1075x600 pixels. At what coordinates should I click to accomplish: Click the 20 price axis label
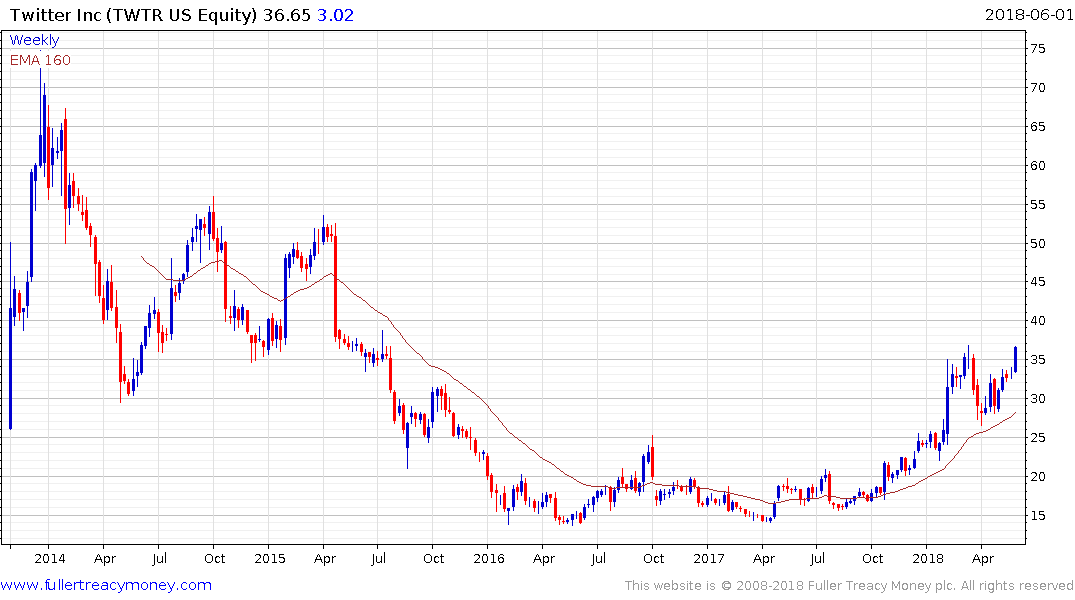coord(1037,477)
